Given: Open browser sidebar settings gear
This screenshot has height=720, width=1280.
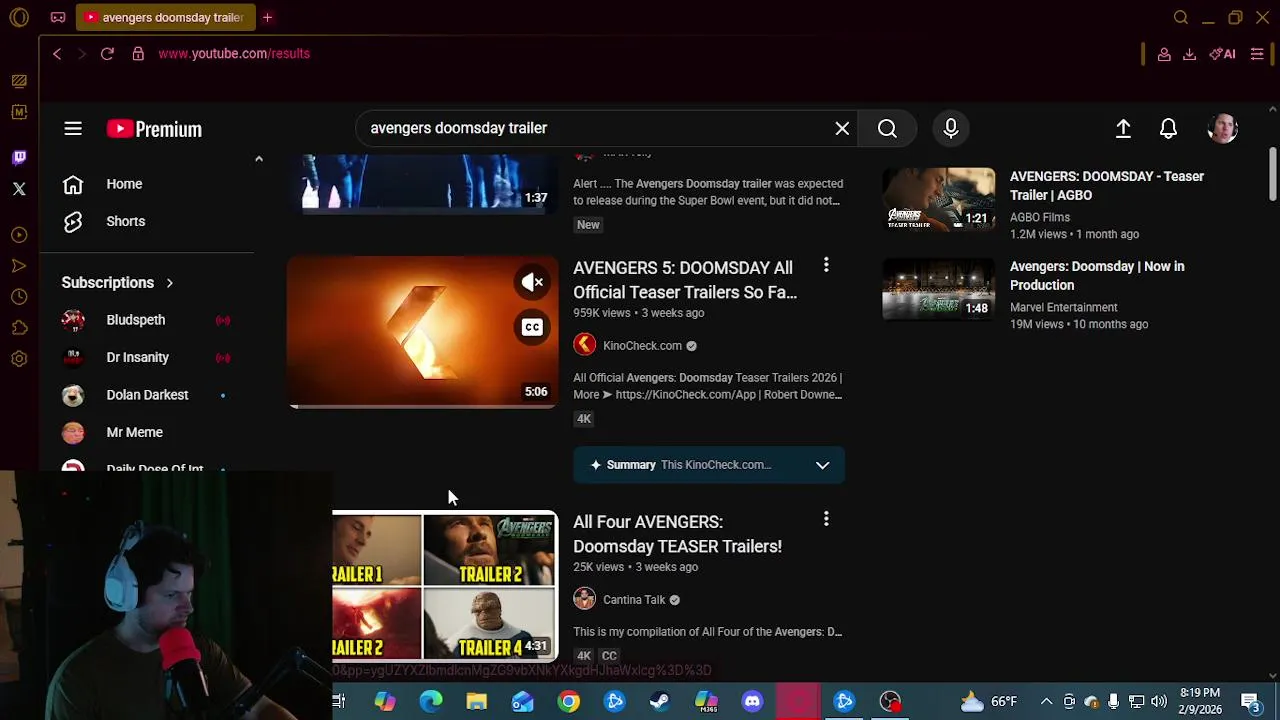Looking at the screenshot, I should (19, 359).
